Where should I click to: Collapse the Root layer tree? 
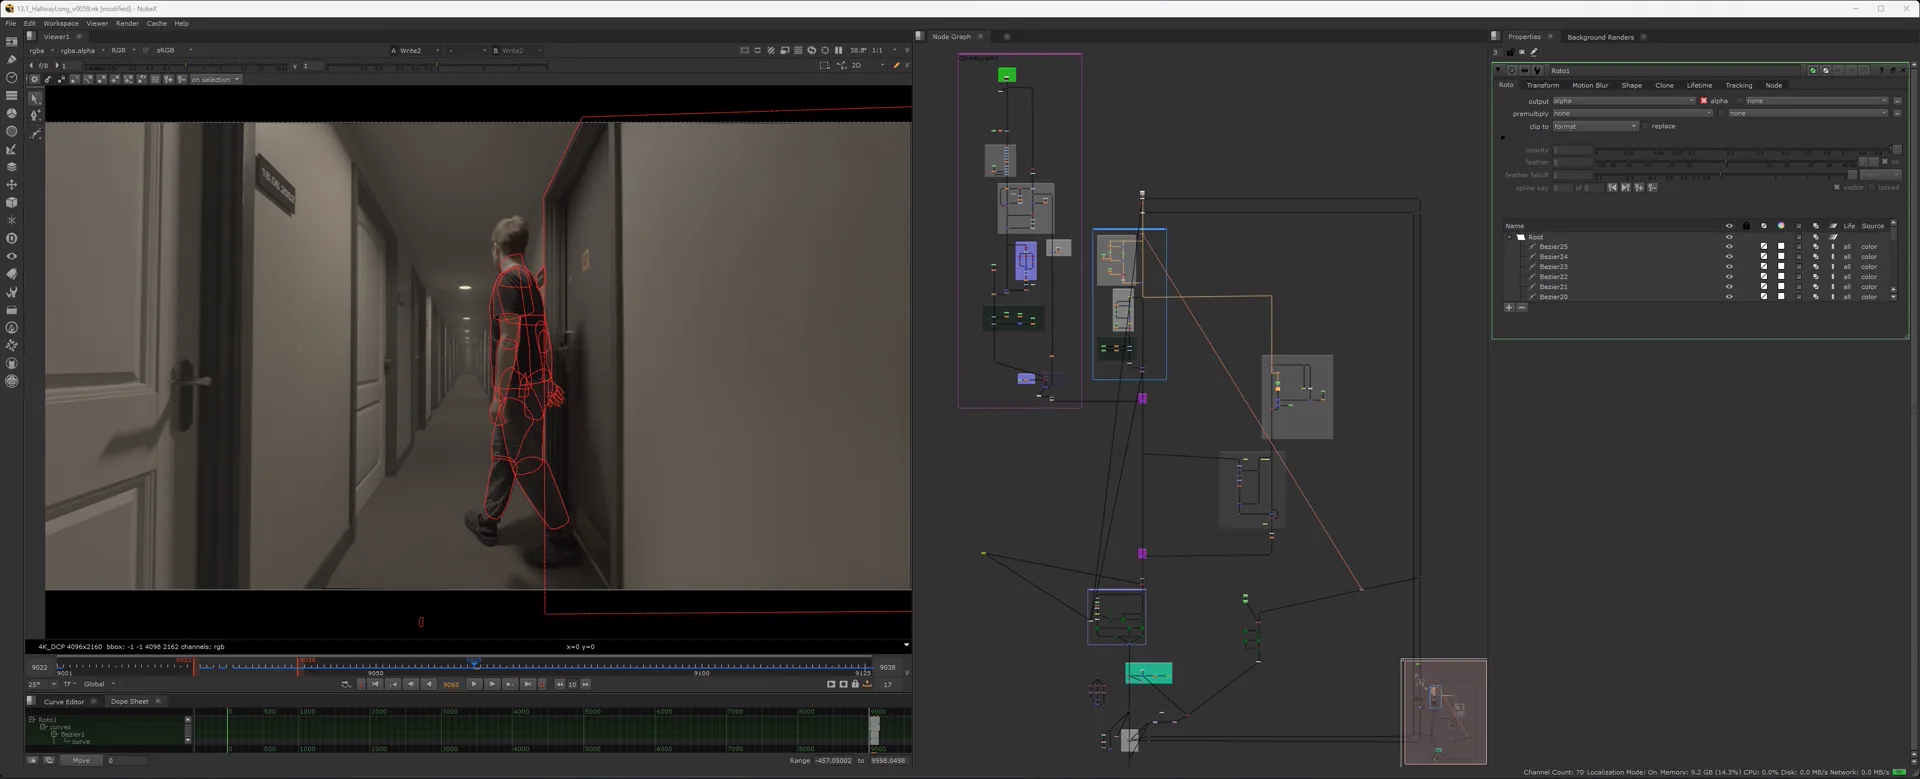(1510, 238)
